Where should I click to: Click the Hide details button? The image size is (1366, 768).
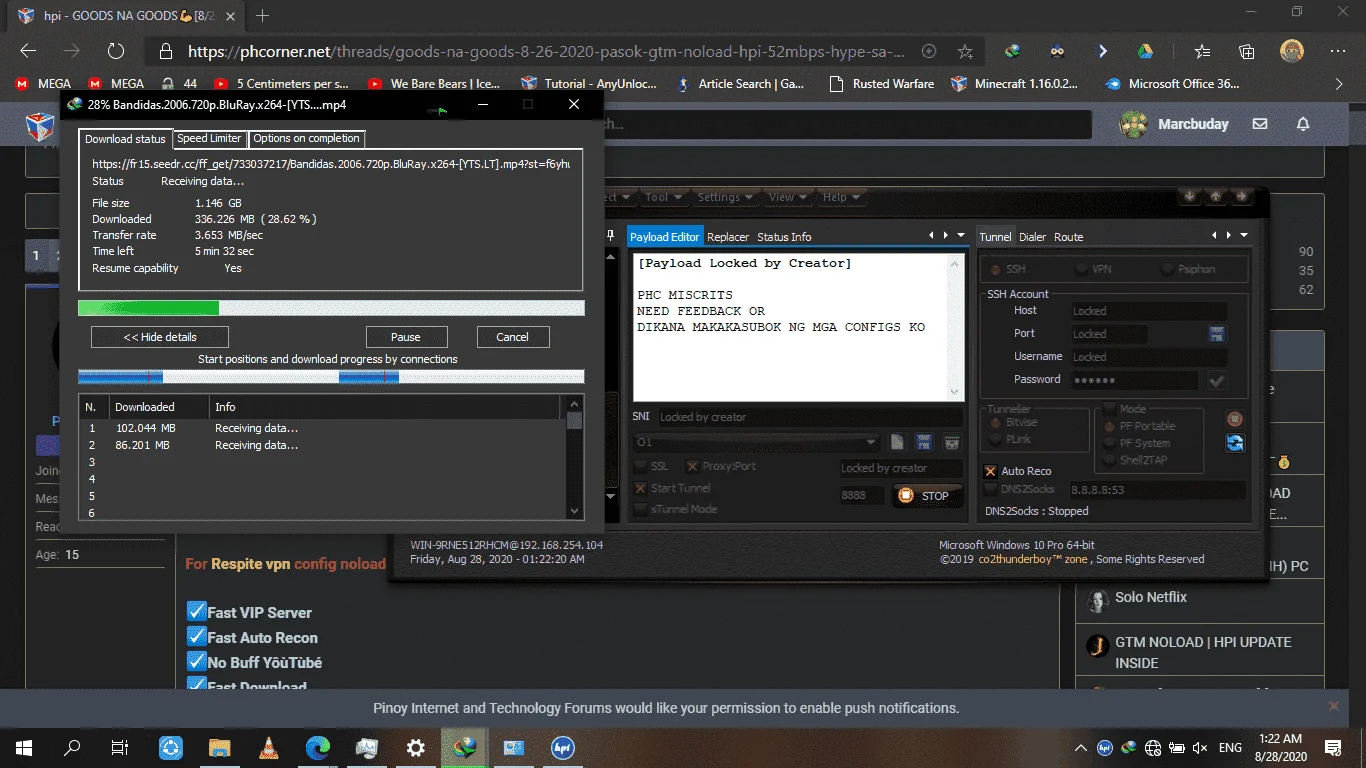pos(160,337)
